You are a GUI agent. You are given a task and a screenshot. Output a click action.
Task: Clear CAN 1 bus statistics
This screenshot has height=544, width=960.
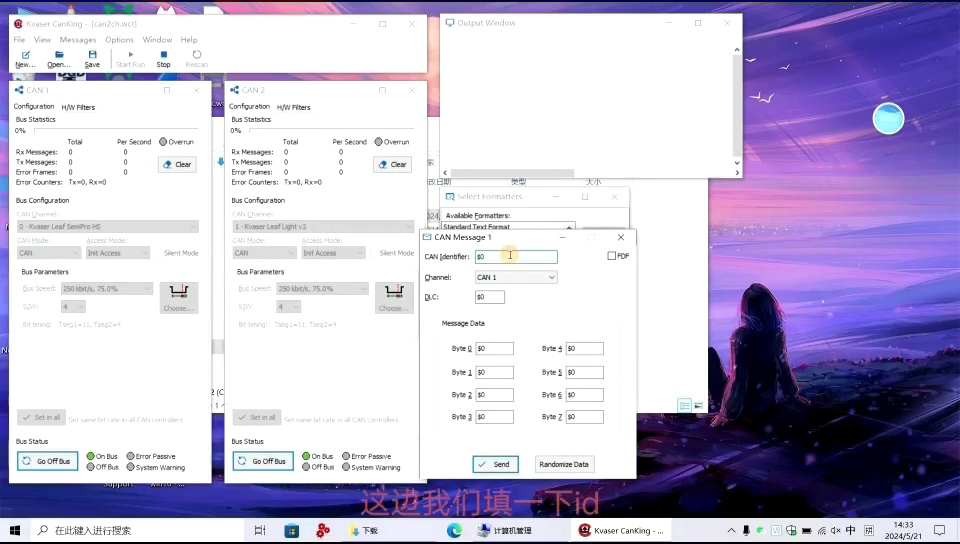[178, 165]
